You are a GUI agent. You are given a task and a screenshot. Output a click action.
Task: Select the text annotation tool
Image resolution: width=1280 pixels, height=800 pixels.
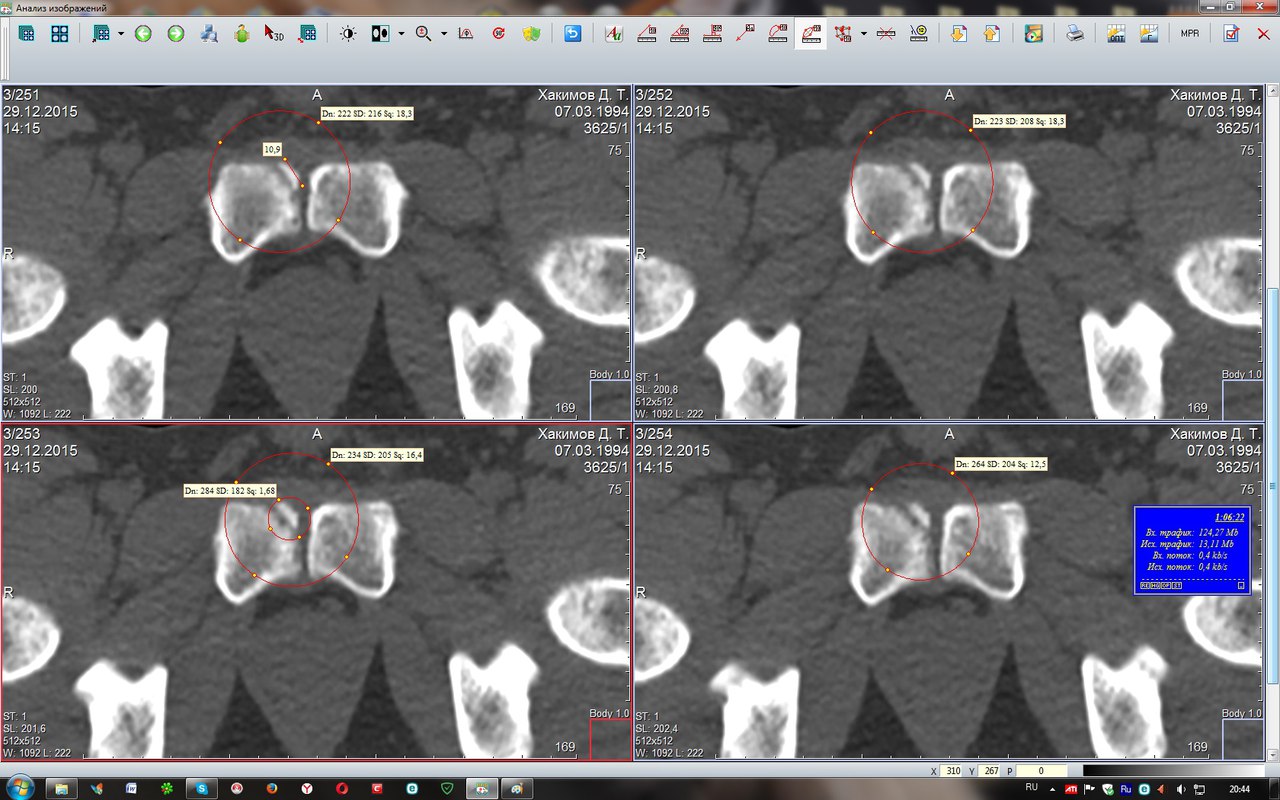(614, 33)
